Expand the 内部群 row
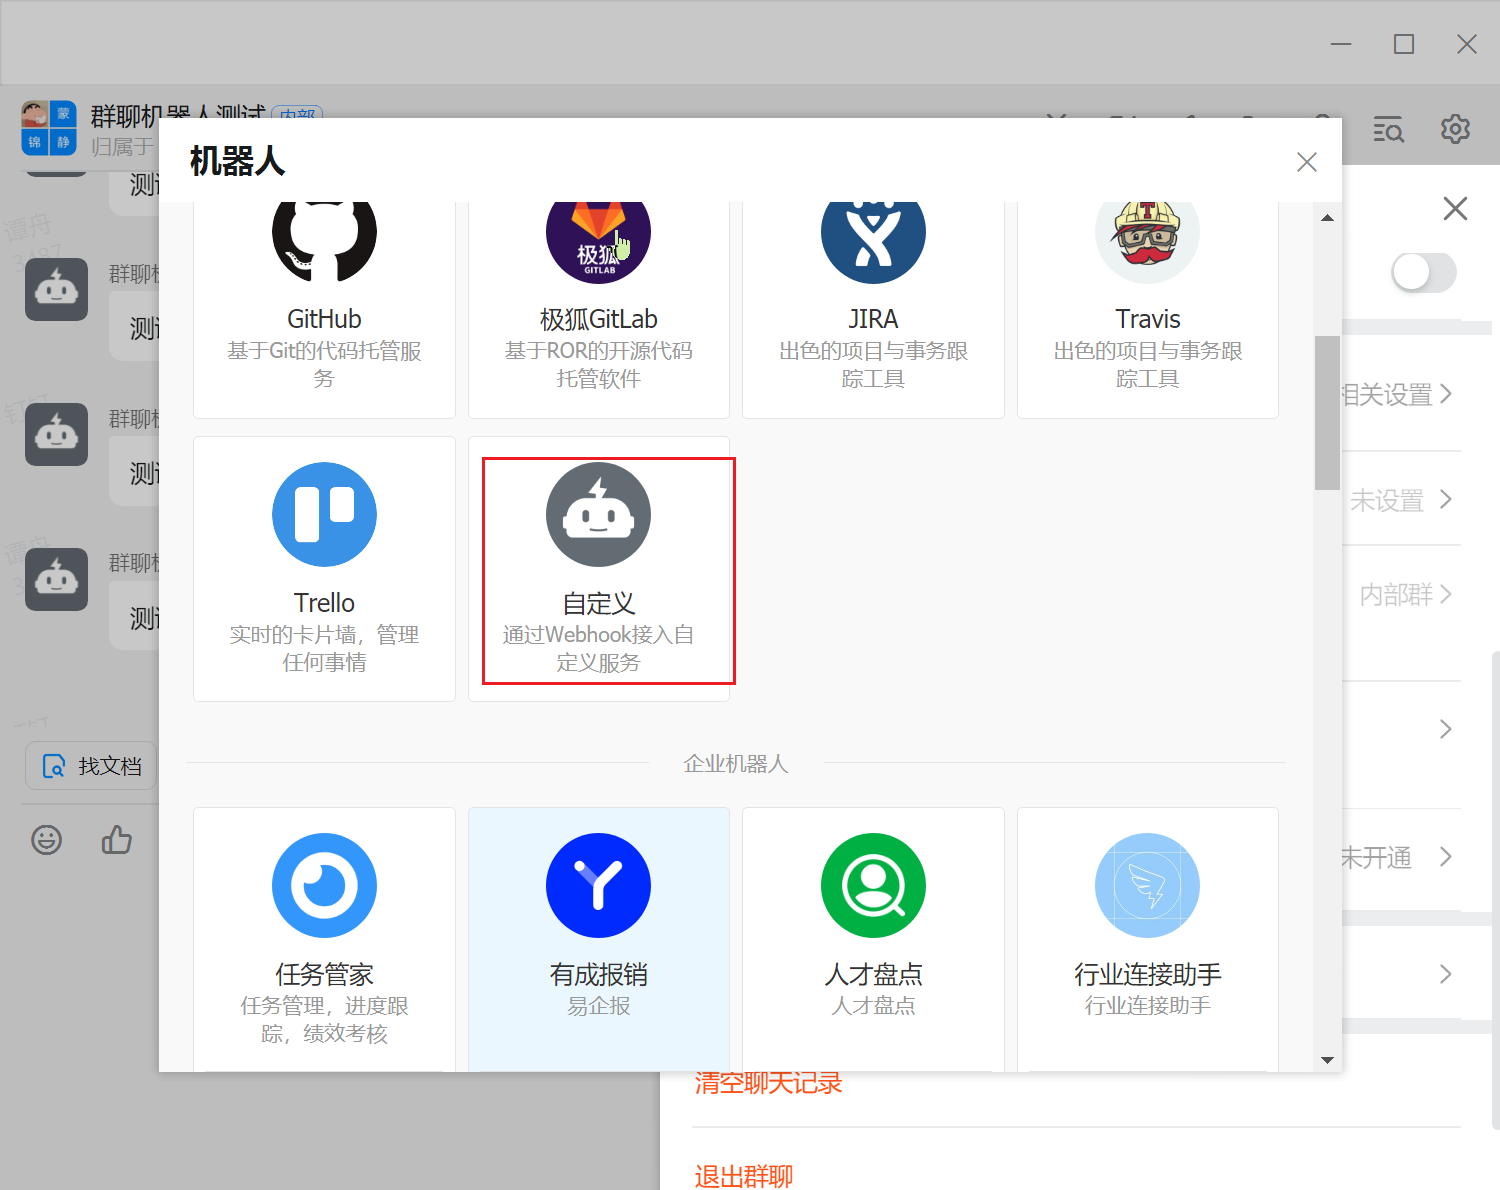The width and height of the screenshot is (1500, 1190). [1405, 594]
